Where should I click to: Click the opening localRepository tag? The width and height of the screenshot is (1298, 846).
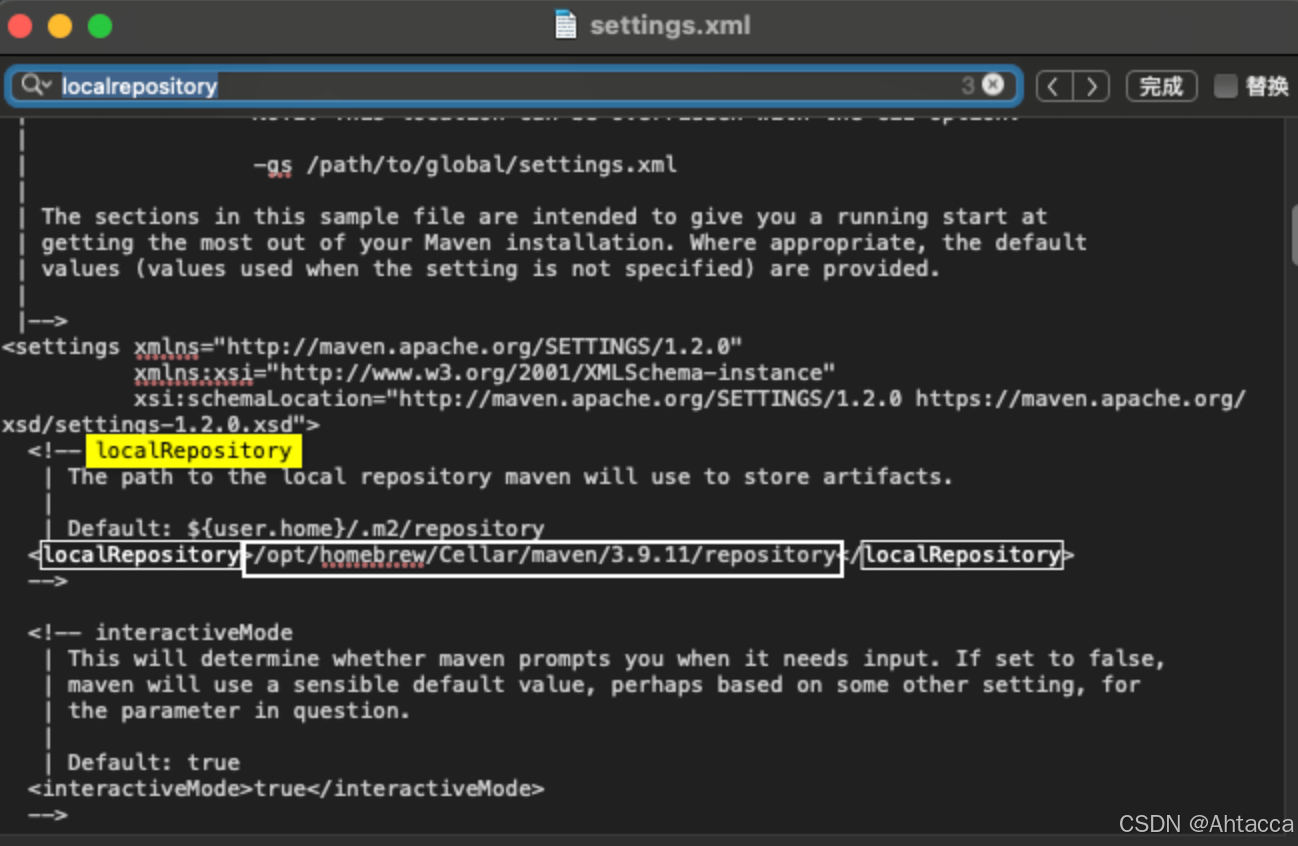[140, 555]
